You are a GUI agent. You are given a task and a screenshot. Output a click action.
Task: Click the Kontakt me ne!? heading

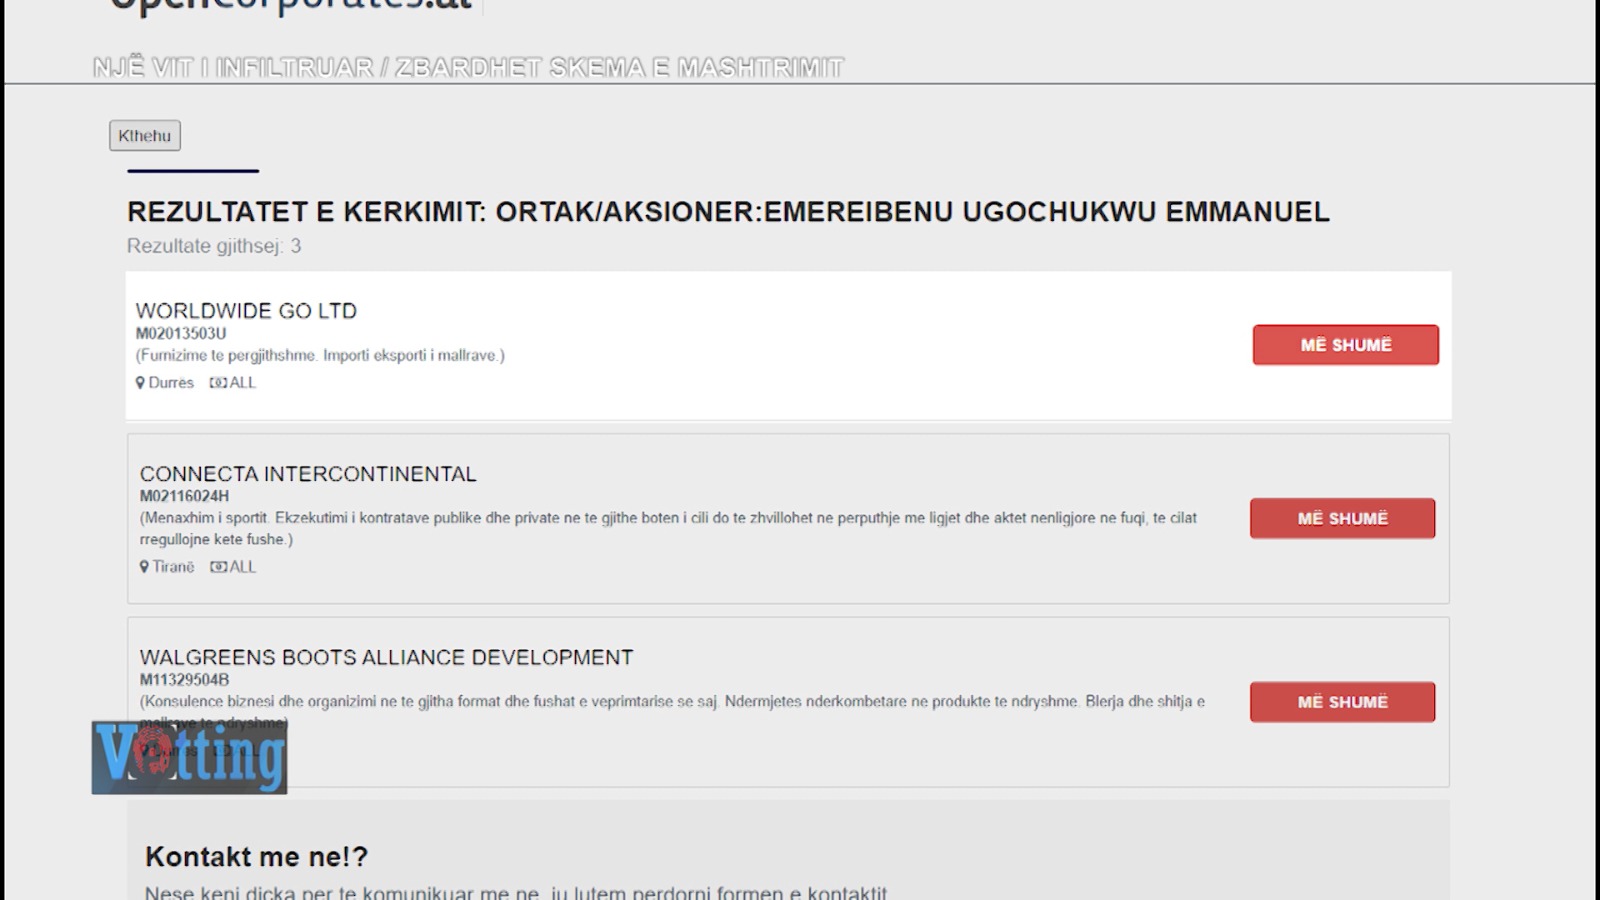256,857
